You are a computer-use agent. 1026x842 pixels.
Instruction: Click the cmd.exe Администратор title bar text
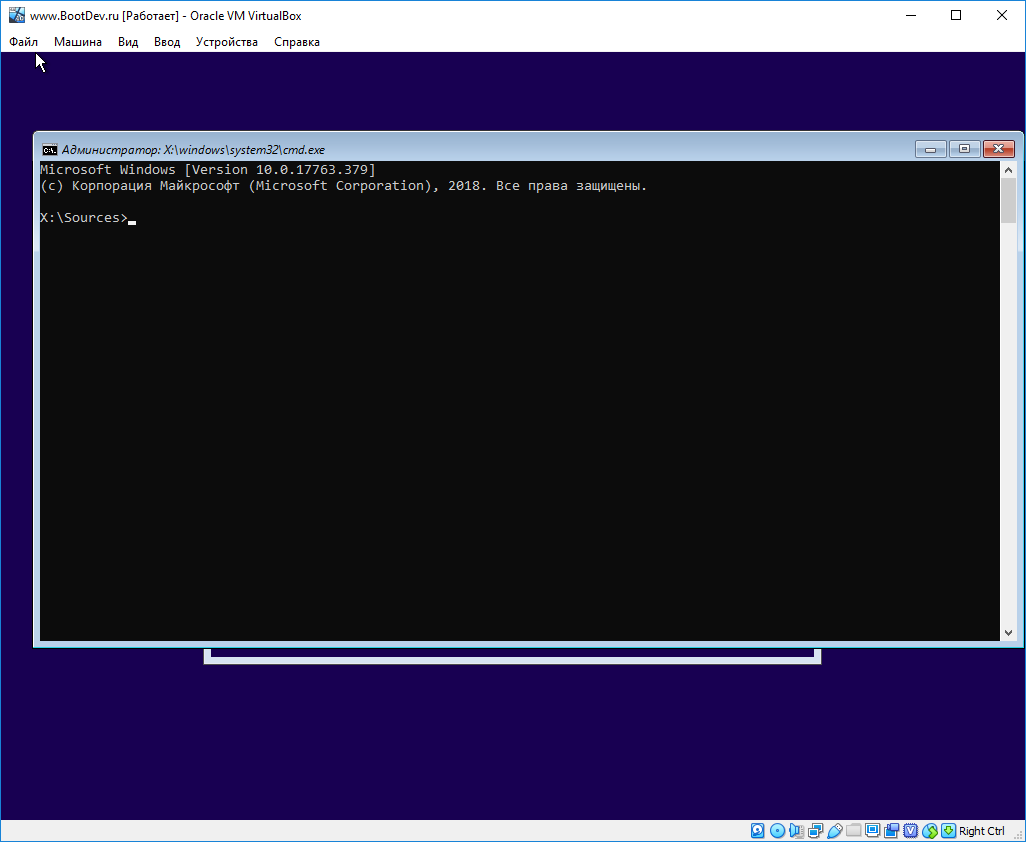tap(193, 150)
